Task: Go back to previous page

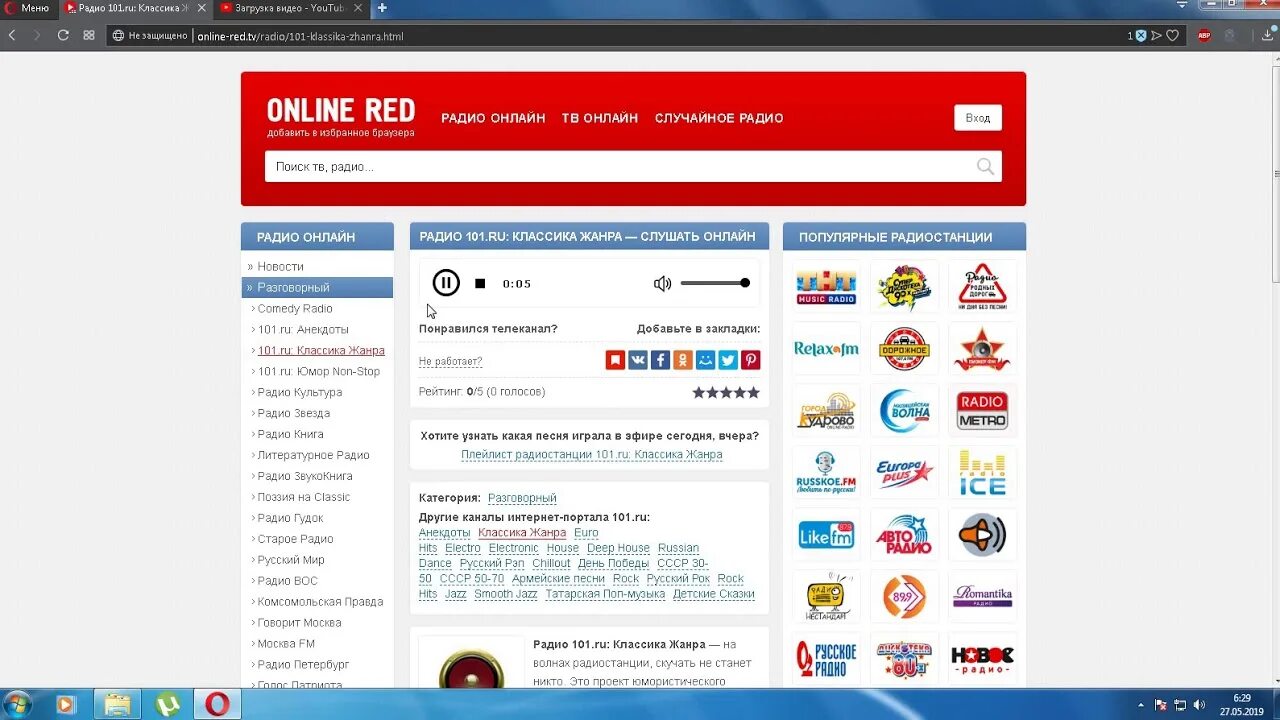Action: tap(12, 35)
